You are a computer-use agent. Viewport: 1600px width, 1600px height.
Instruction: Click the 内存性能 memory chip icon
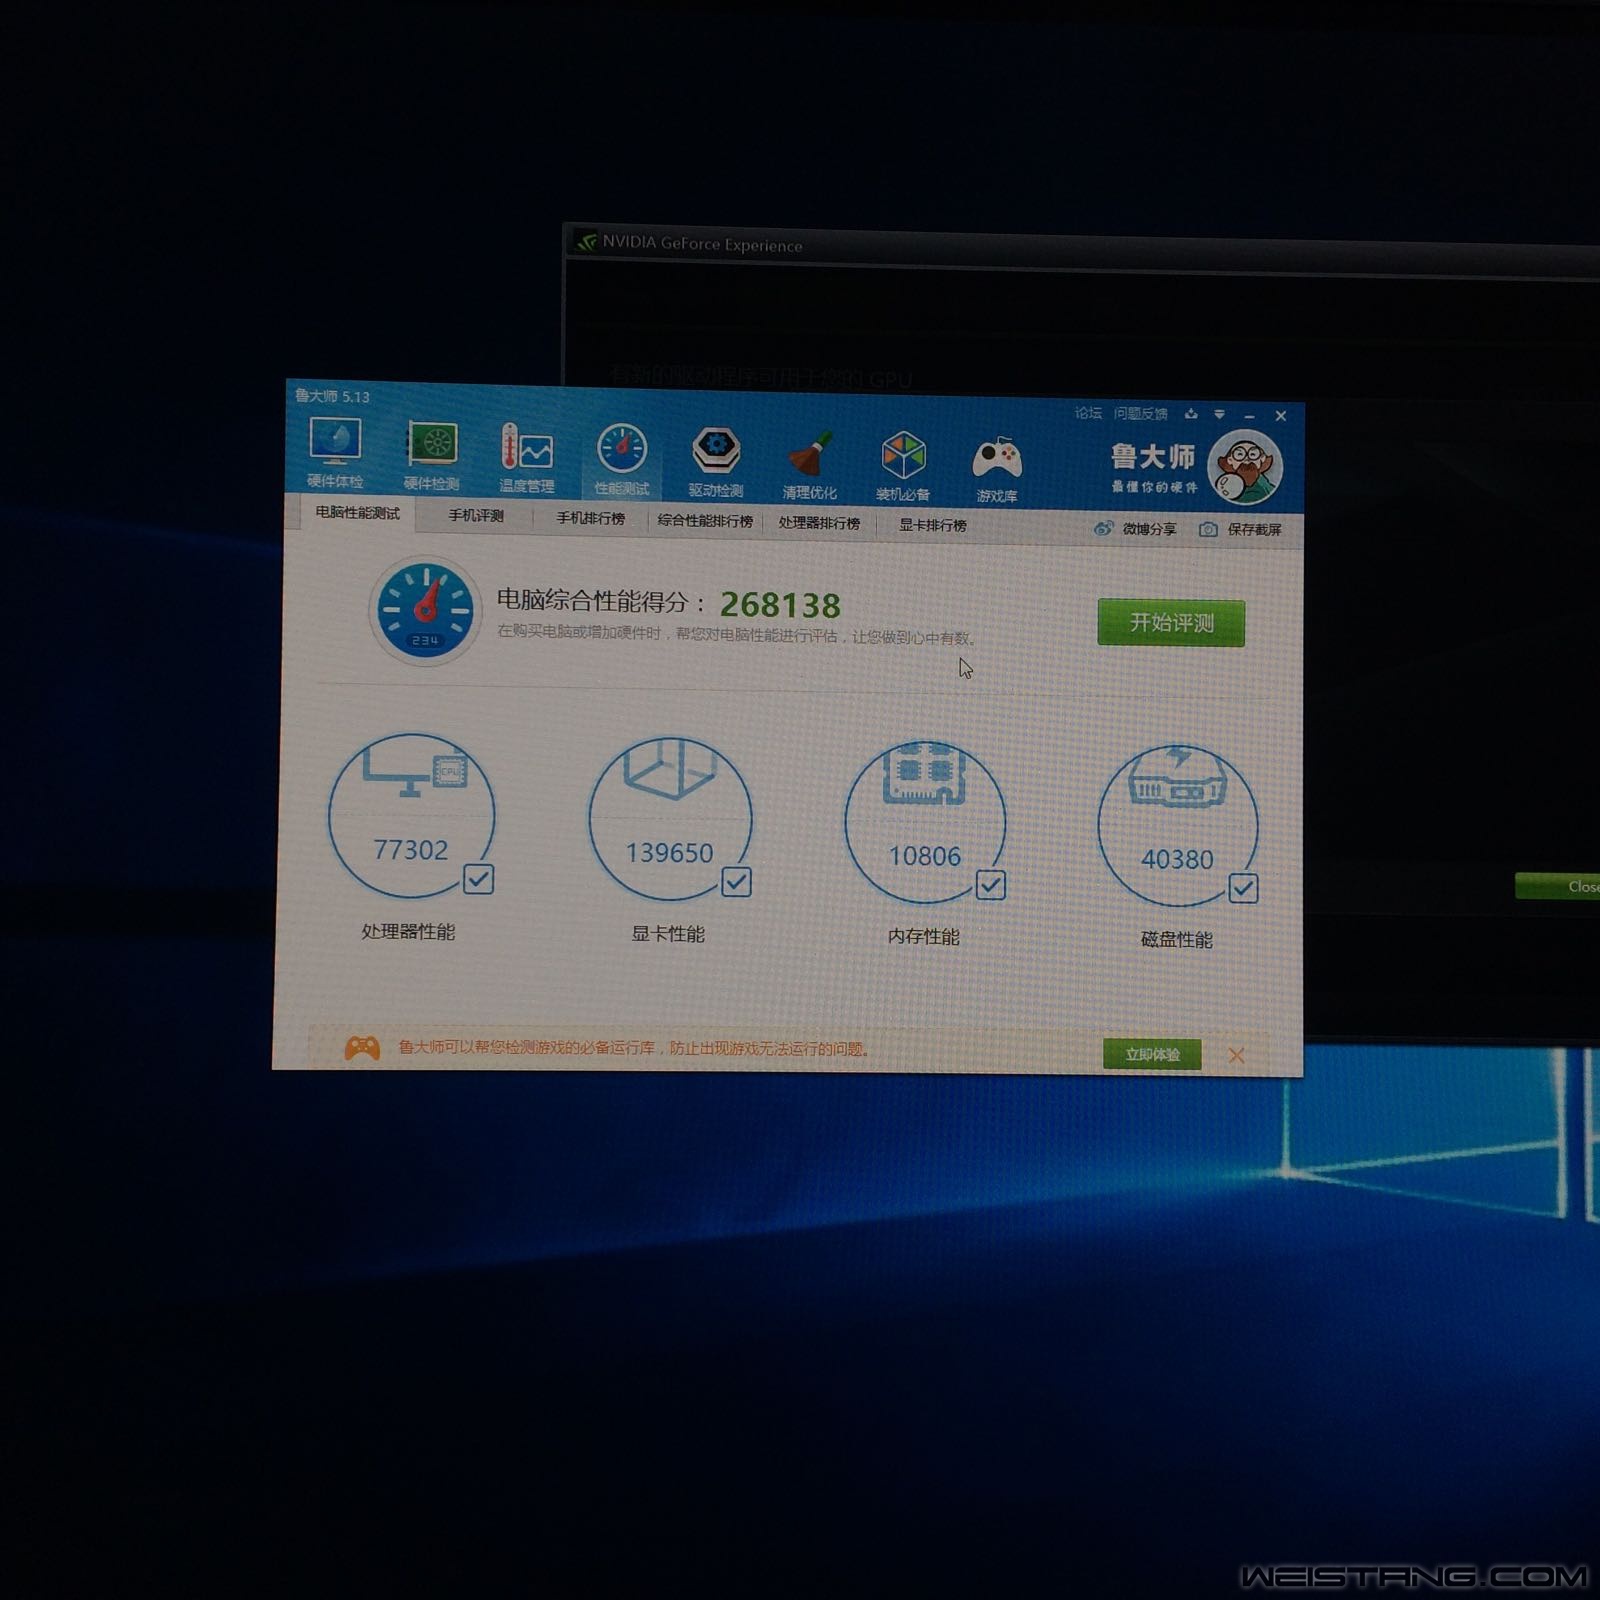(x=924, y=772)
